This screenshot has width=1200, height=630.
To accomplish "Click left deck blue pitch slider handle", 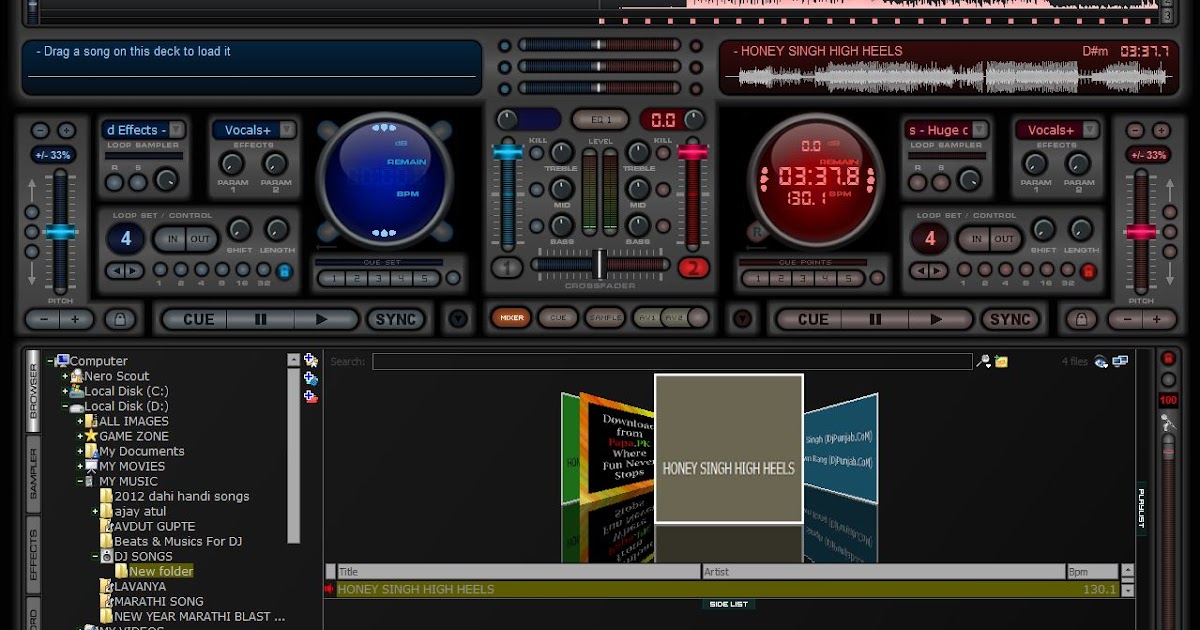I will point(60,232).
